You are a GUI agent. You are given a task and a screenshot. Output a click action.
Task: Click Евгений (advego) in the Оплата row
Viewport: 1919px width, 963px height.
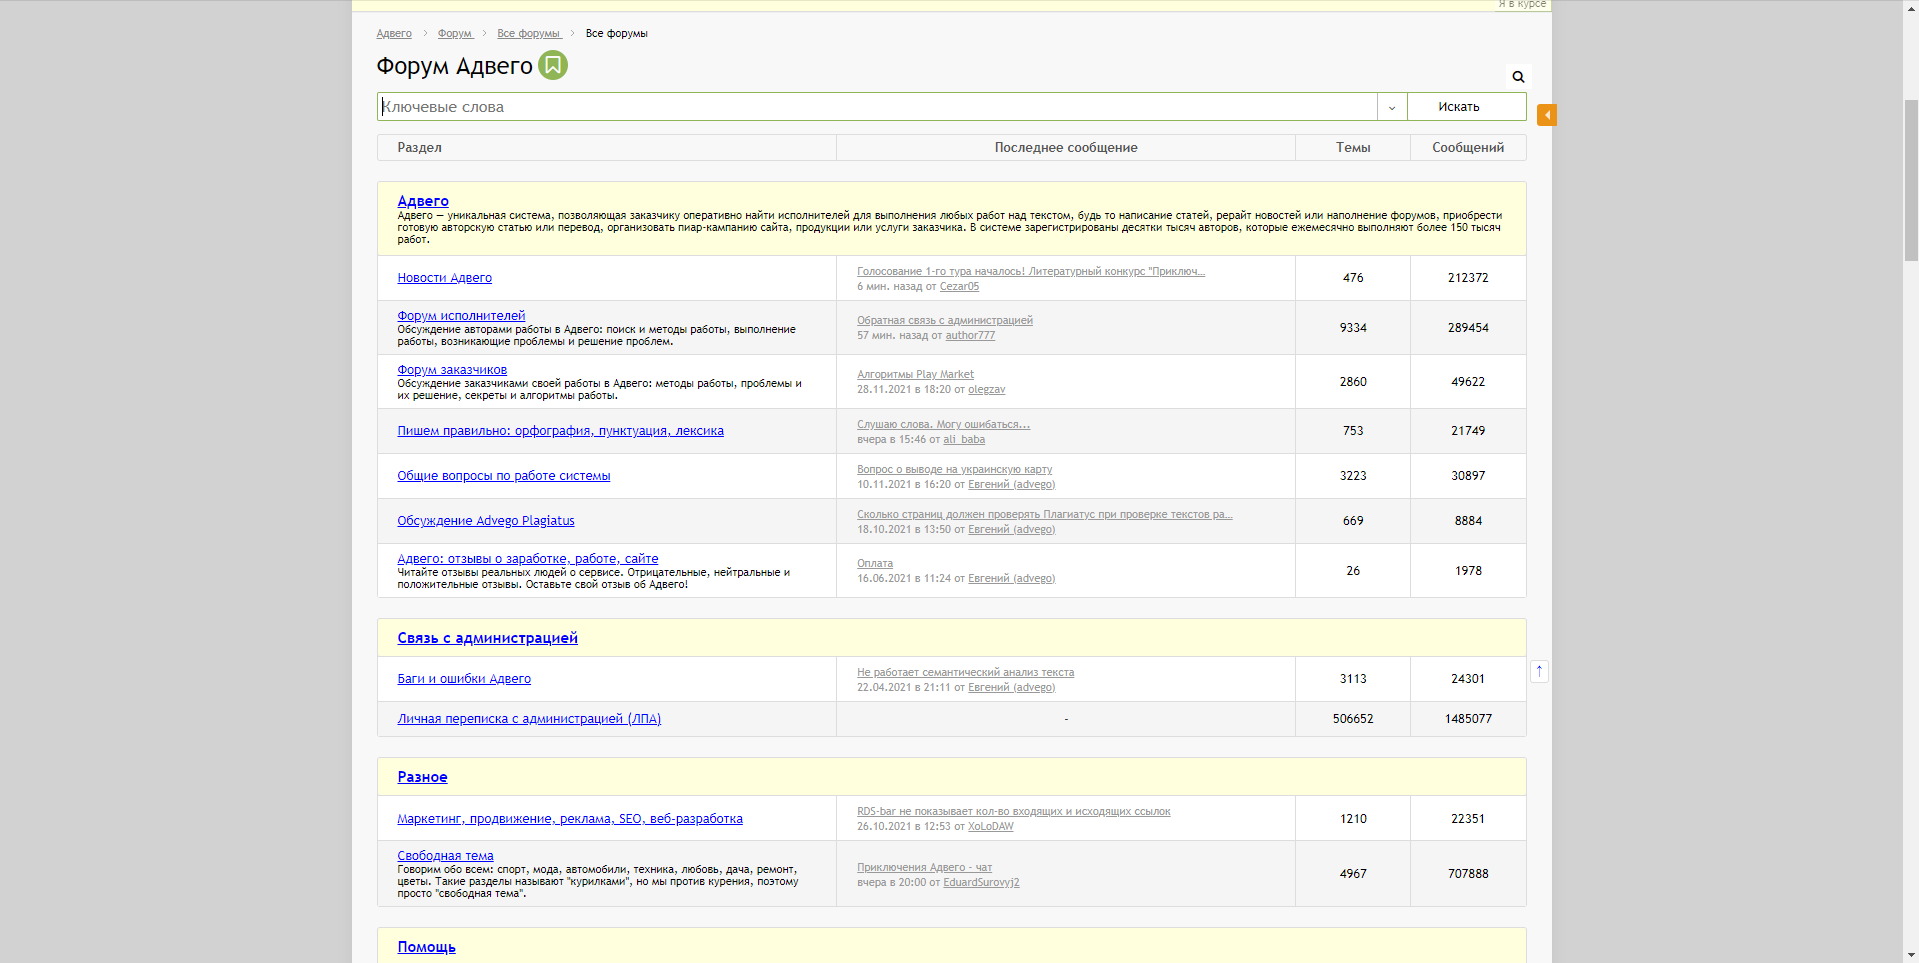1011,579
